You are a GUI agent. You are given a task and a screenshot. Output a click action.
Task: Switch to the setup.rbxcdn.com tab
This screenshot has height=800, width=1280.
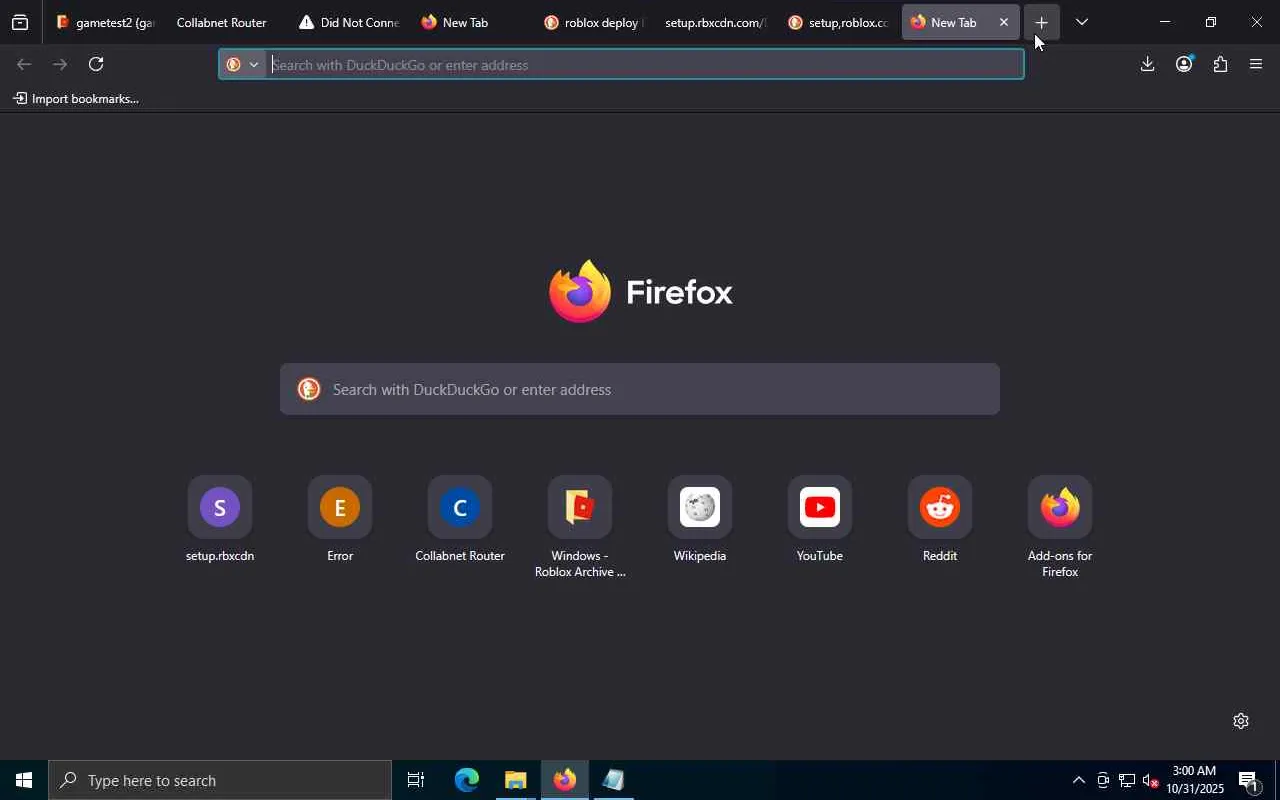pos(715,22)
